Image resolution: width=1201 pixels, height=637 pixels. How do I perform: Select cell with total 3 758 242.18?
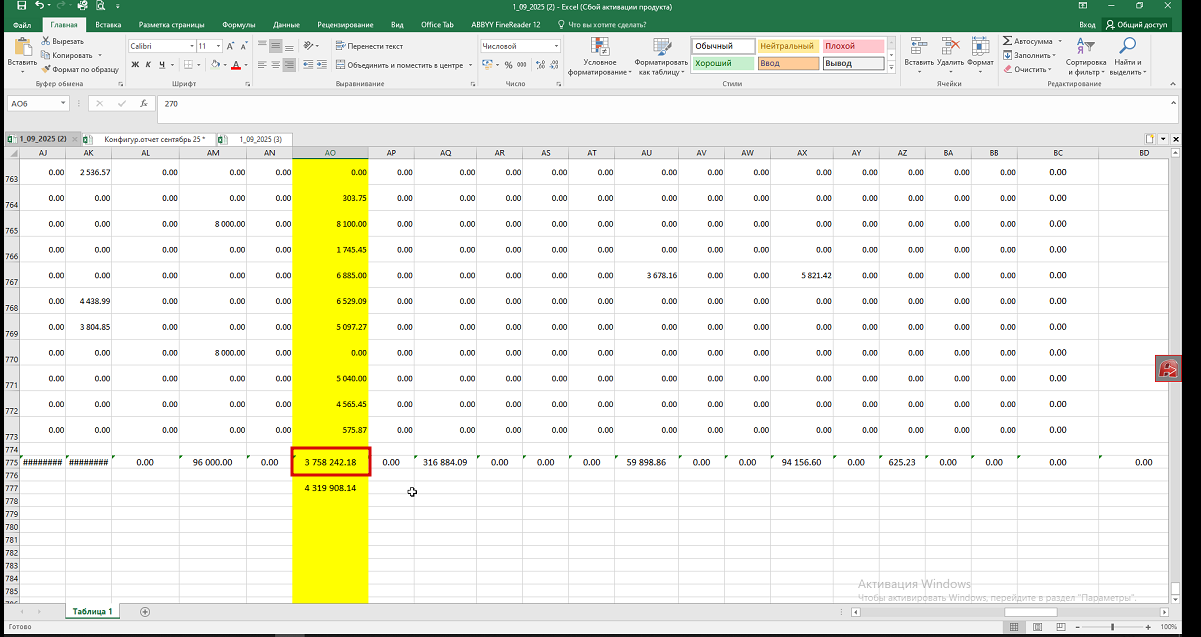click(x=330, y=462)
